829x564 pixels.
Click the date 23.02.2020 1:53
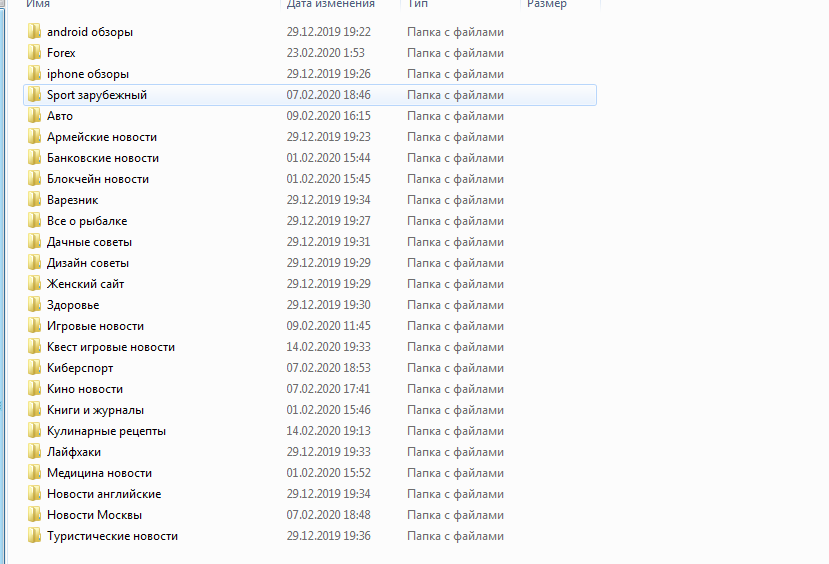tap(326, 53)
